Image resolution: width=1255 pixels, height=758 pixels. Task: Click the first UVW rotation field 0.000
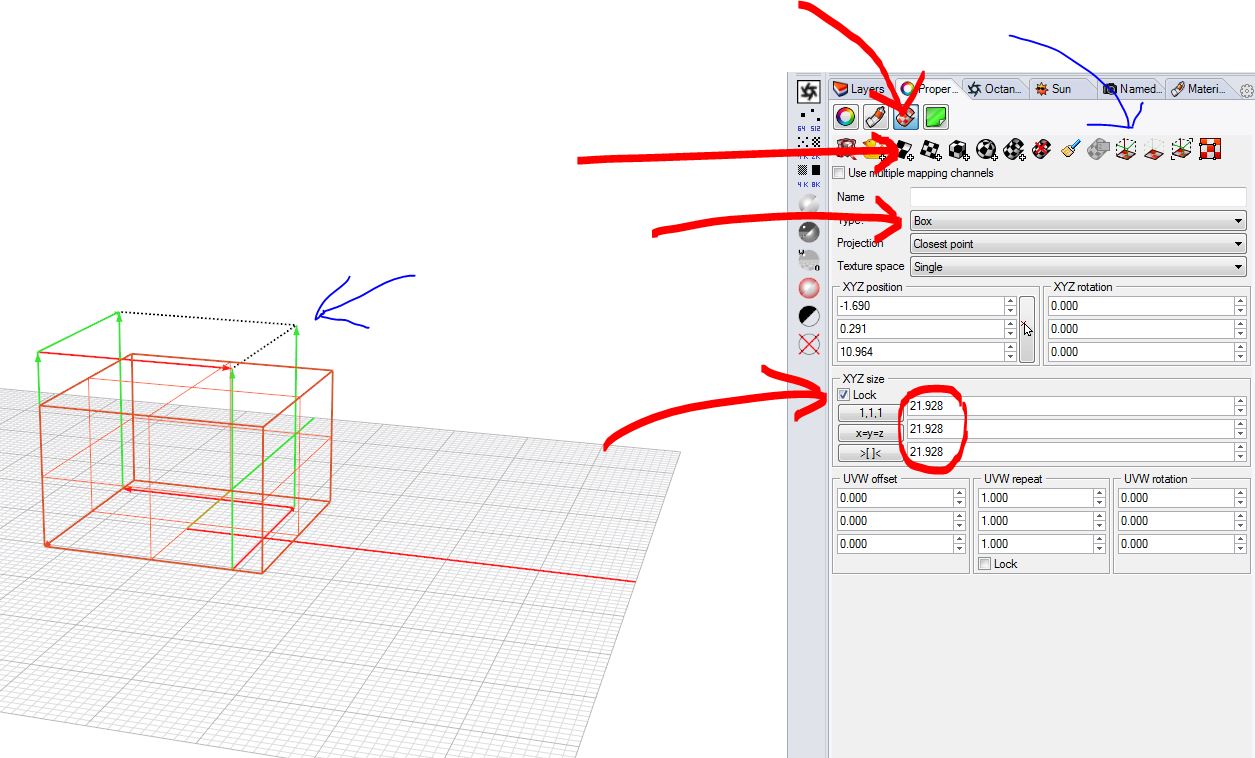tap(1174, 498)
